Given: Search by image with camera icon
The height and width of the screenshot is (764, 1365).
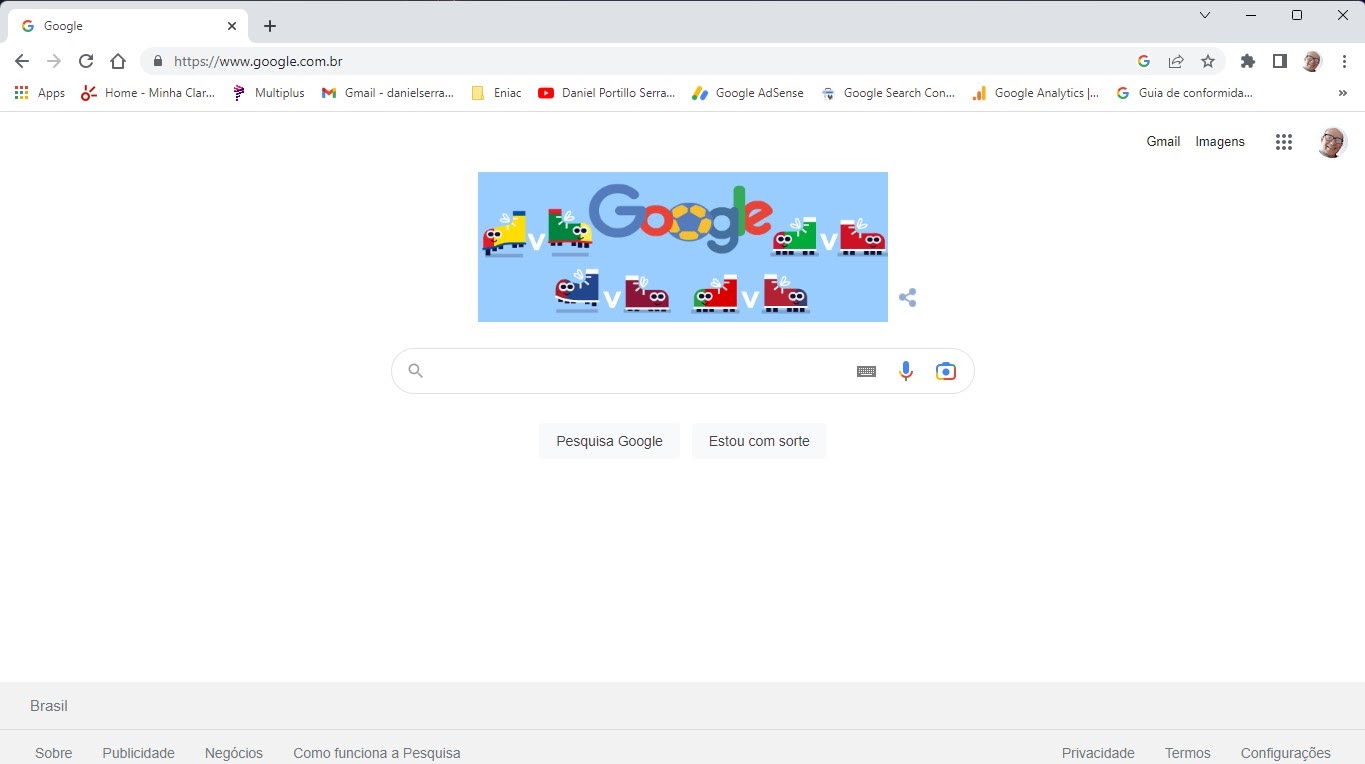Looking at the screenshot, I should tap(946, 371).
